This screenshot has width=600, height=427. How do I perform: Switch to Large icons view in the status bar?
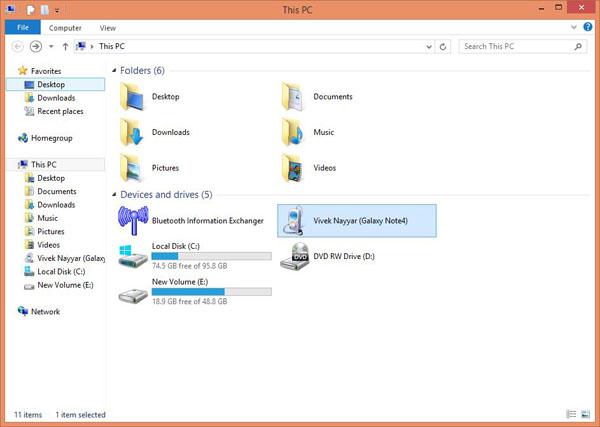tap(584, 414)
